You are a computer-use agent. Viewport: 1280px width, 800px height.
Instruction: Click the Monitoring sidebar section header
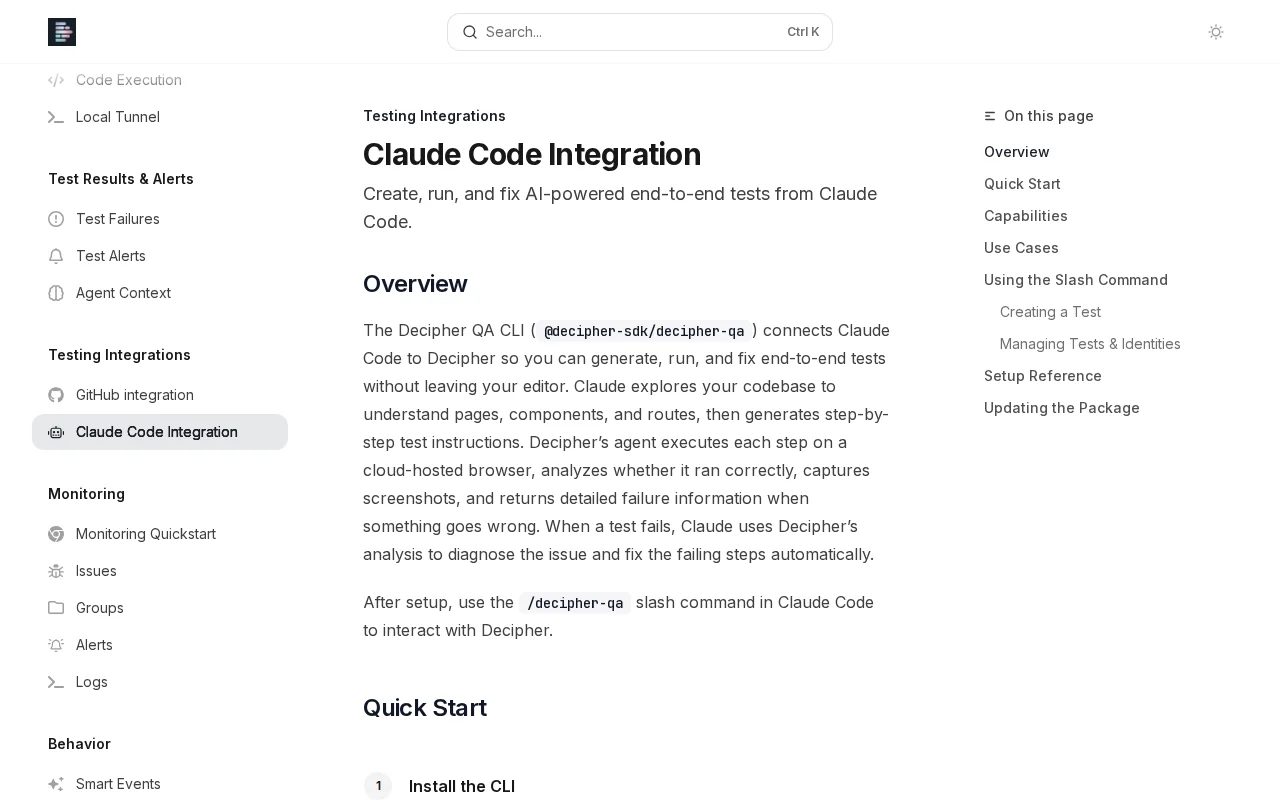click(86, 494)
